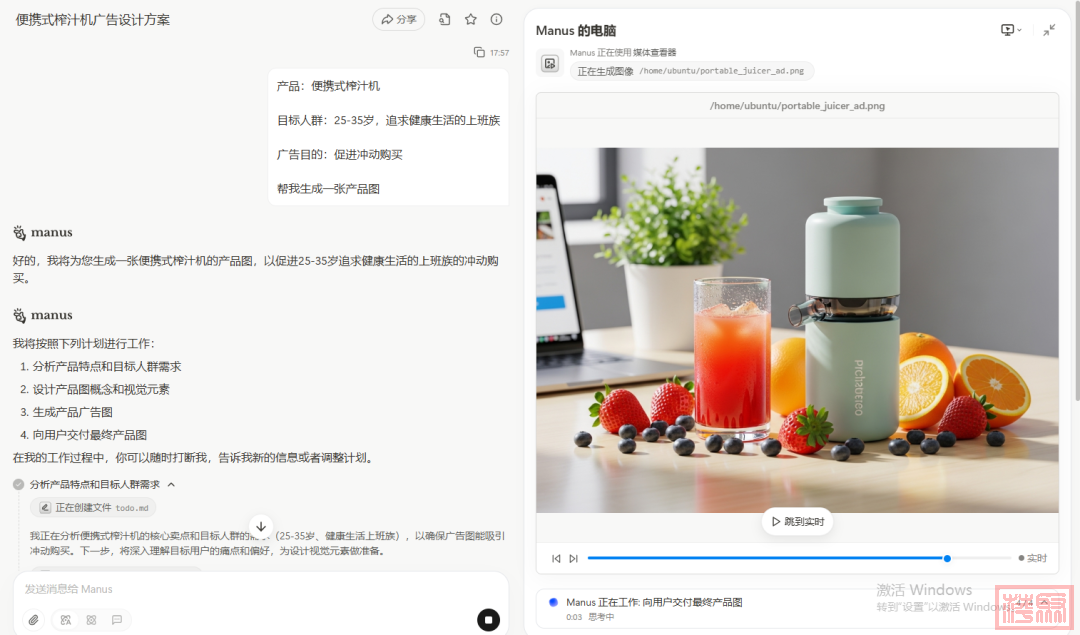The image size is (1080, 635).
Task: Open the task files icon beside 分享
Action: click(x=444, y=19)
